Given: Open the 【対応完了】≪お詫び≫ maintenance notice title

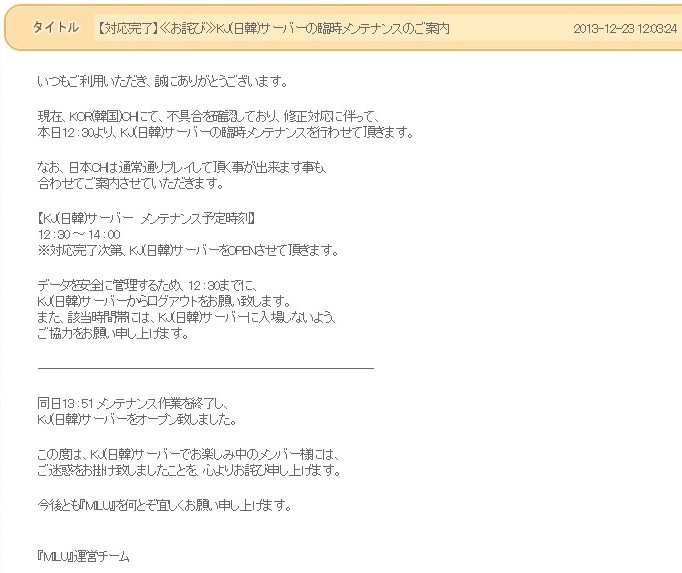Looking at the screenshot, I should tap(274, 28).
